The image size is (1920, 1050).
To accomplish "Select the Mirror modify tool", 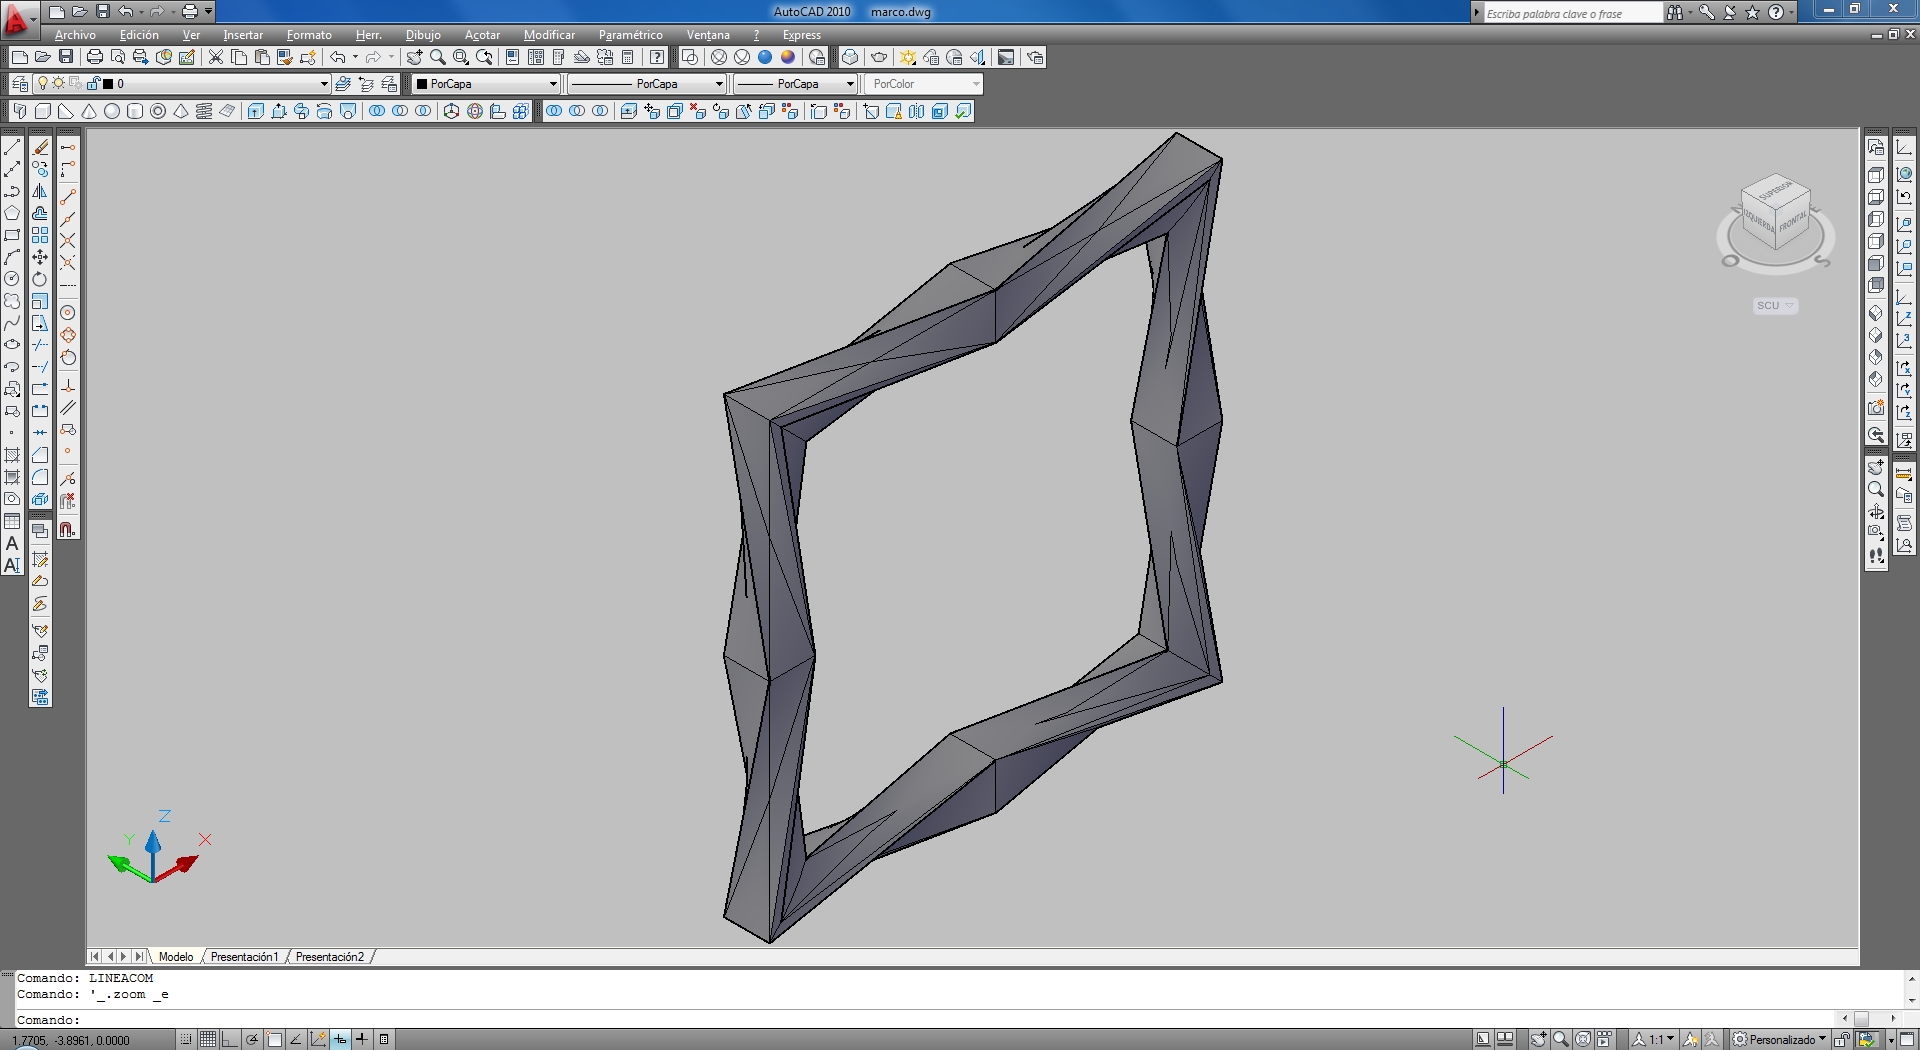I will point(40,191).
